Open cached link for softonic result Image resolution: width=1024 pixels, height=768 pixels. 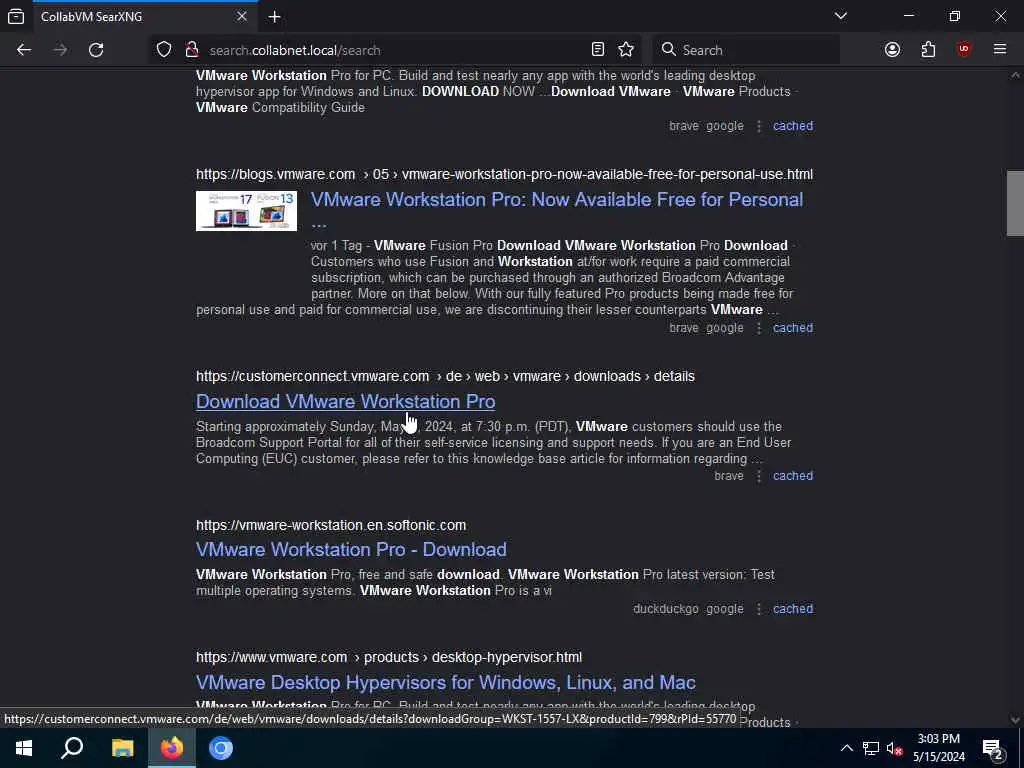(x=793, y=609)
